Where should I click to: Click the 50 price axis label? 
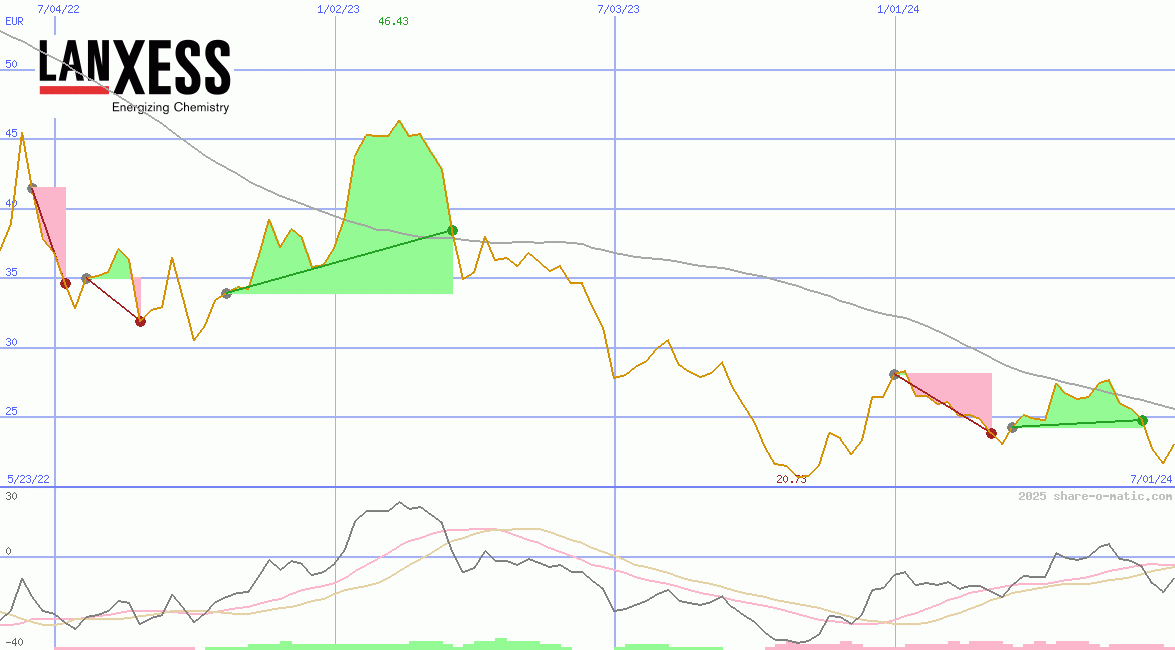click(x=11, y=64)
